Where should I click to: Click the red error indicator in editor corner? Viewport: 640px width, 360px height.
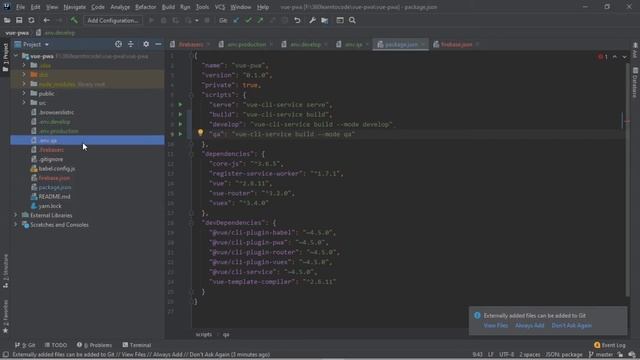click(x=602, y=57)
